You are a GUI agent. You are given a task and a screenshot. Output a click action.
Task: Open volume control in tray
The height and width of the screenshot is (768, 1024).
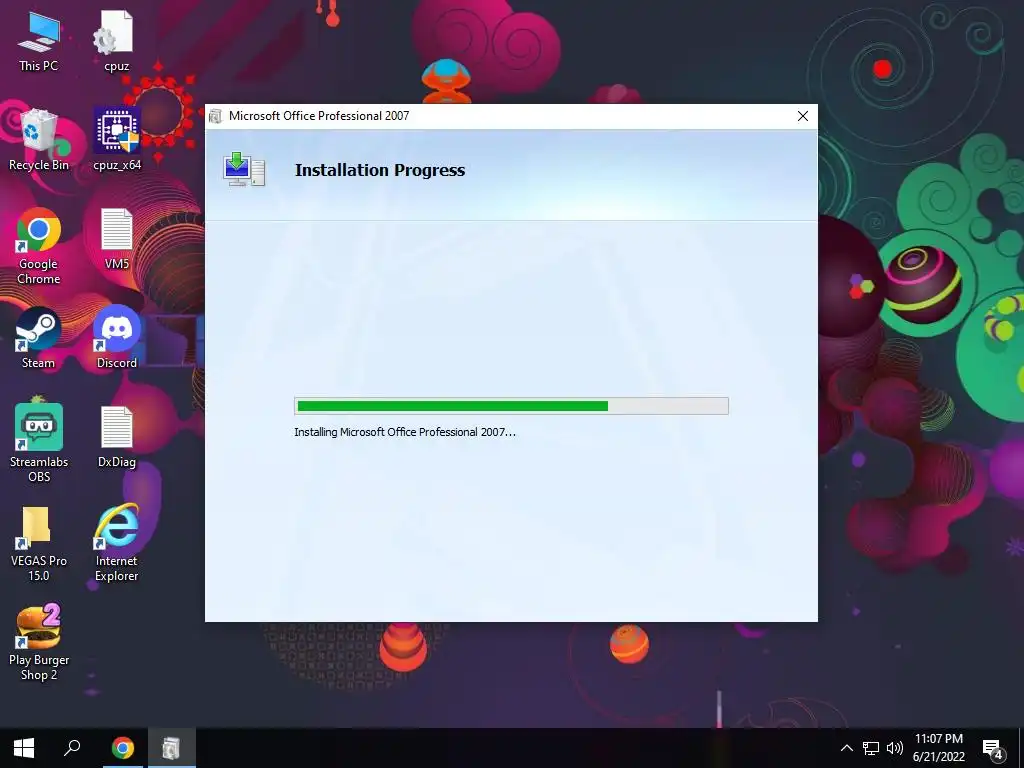(895, 748)
